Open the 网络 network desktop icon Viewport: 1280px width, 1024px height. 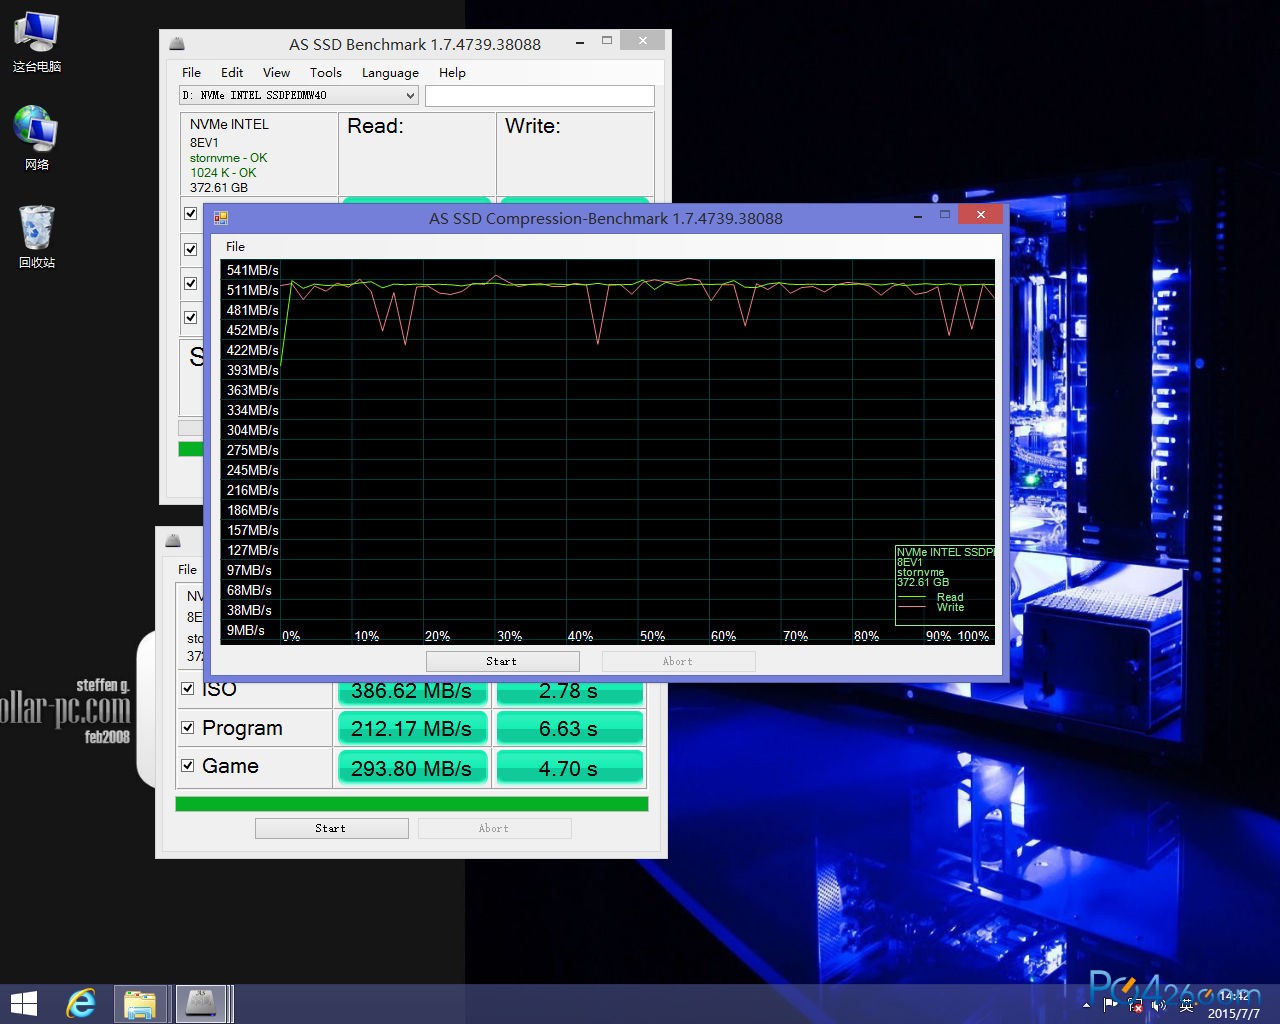37,138
